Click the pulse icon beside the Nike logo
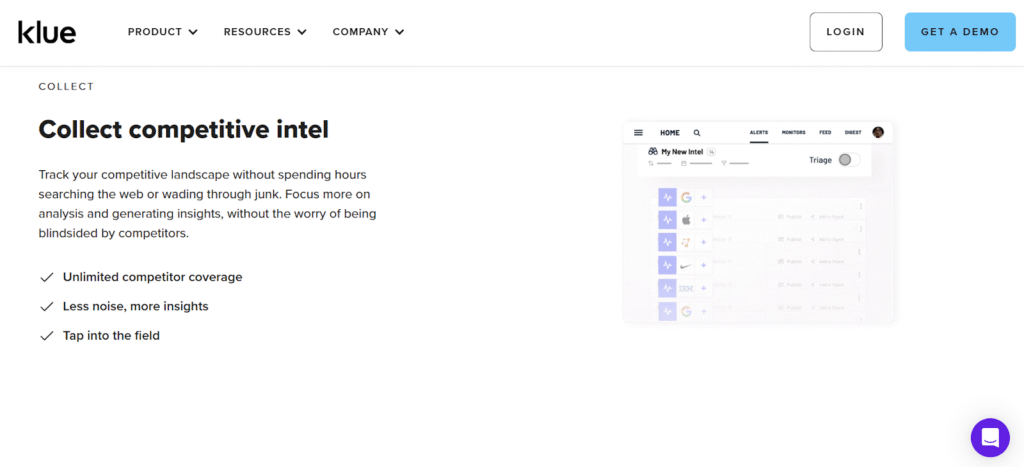The image size is (1024, 467). (x=667, y=266)
